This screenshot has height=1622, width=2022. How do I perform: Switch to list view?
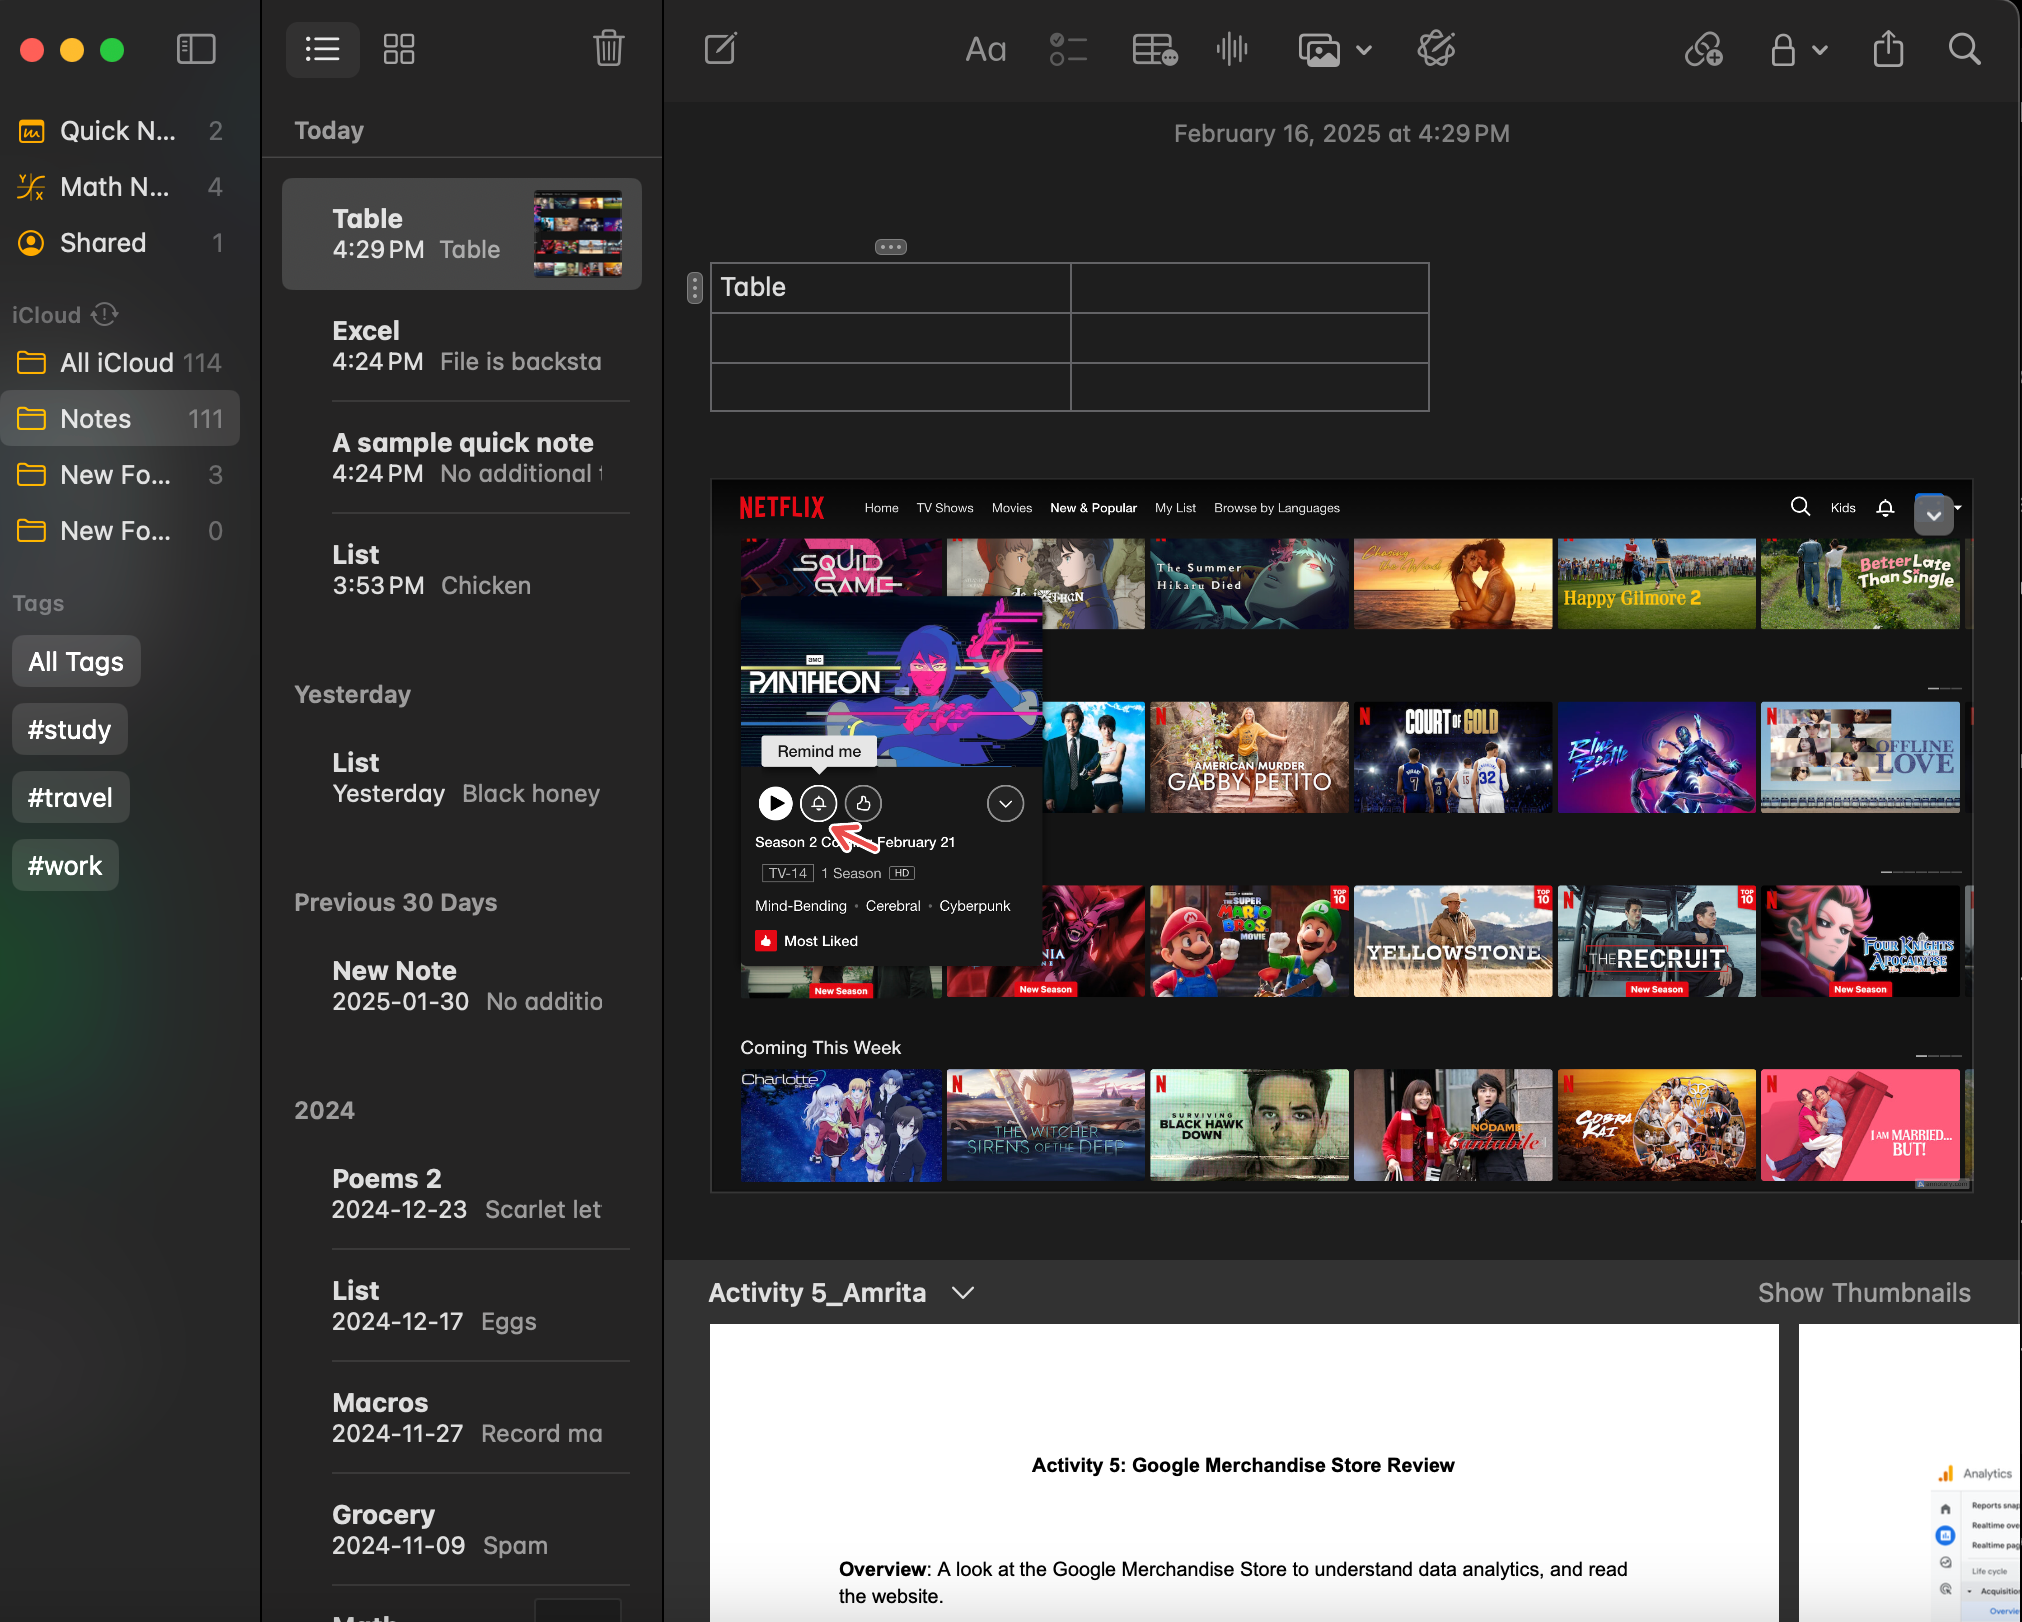(x=322, y=49)
